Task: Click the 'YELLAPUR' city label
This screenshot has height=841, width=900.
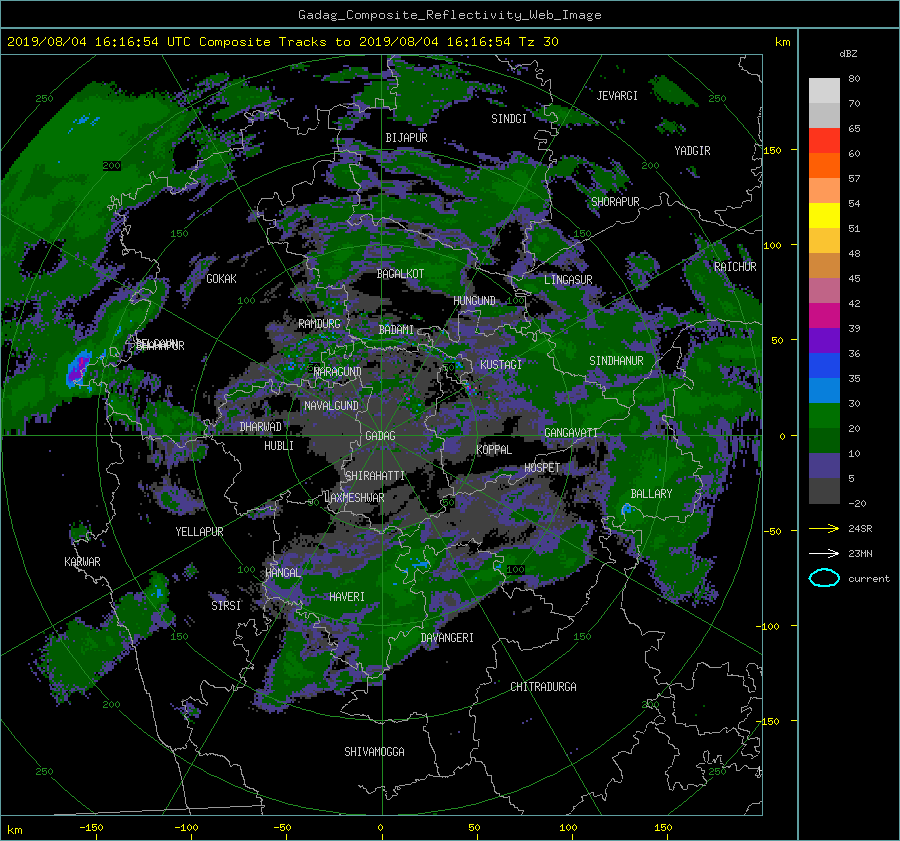Action: click(199, 532)
